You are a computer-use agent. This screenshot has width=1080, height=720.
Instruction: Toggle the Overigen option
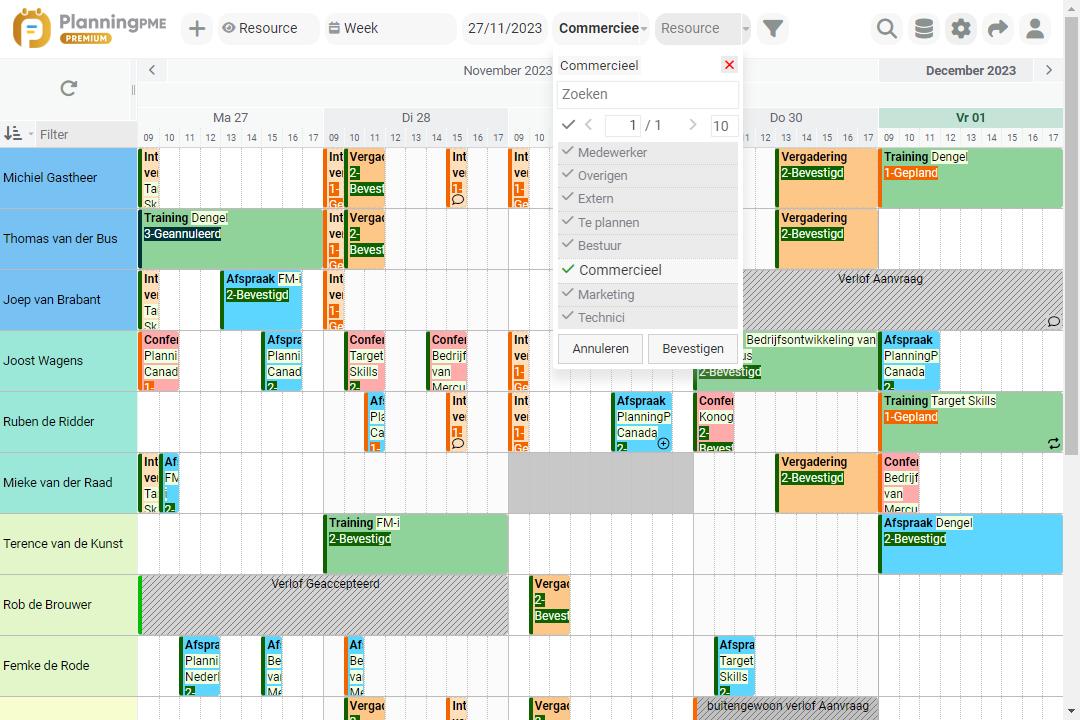click(x=647, y=176)
